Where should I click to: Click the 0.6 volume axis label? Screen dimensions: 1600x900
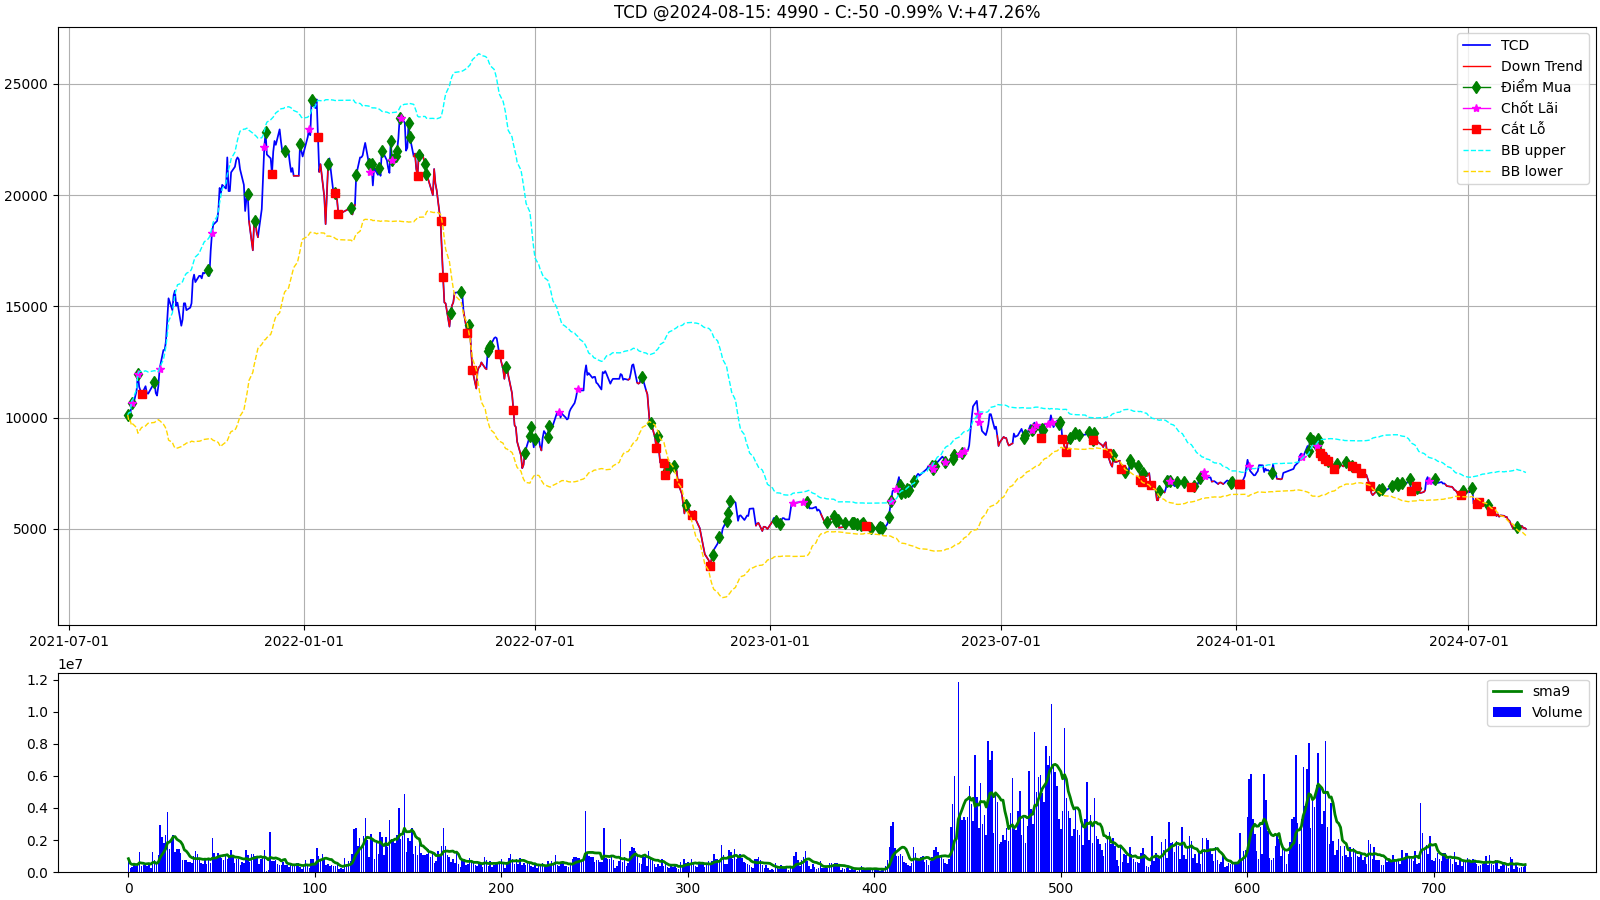(37, 776)
